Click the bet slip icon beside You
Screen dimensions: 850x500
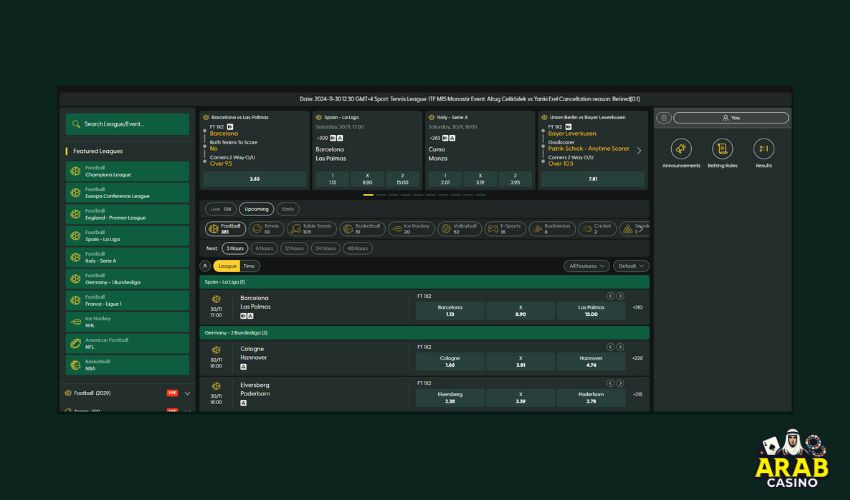pos(664,118)
